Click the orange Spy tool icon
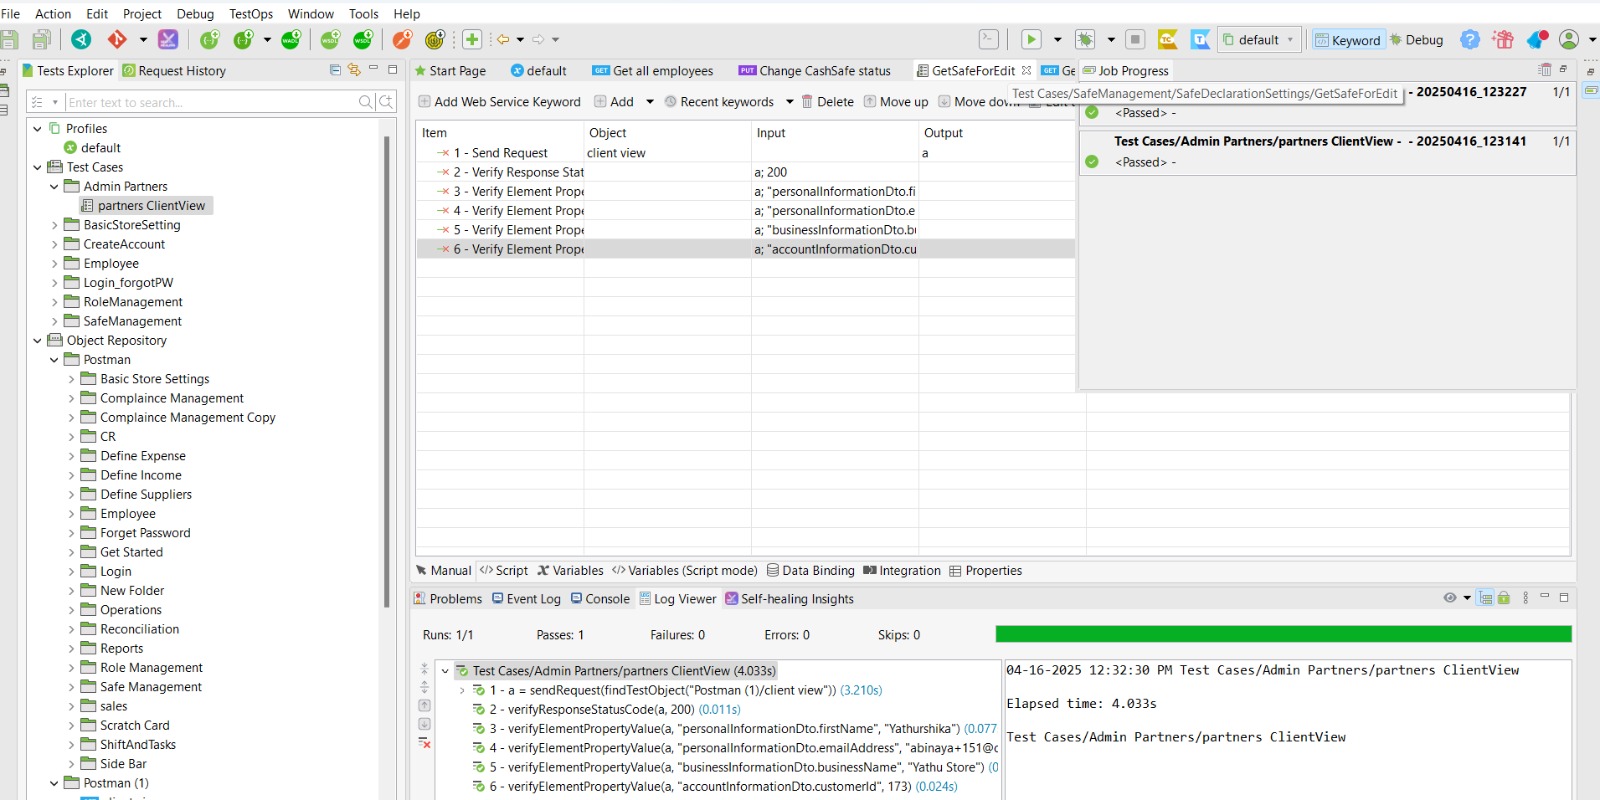The height and width of the screenshot is (800, 1600). click(x=402, y=39)
